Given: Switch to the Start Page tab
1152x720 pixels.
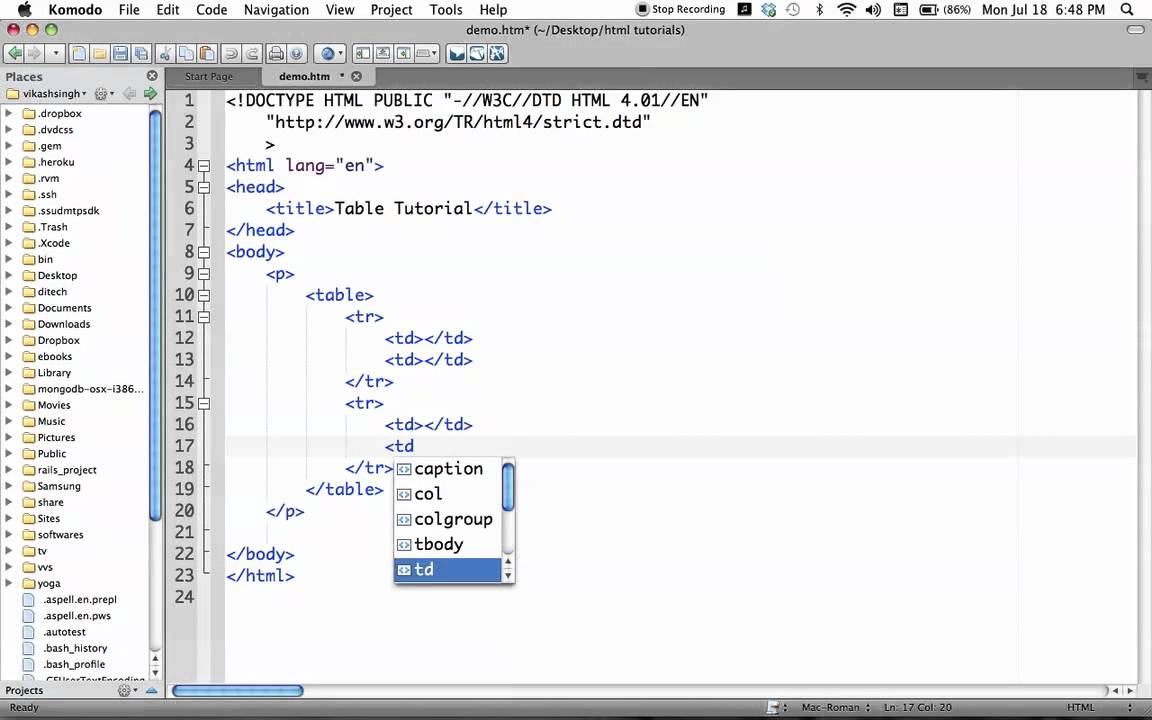Looking at the screenshot, I should [209, 76].
